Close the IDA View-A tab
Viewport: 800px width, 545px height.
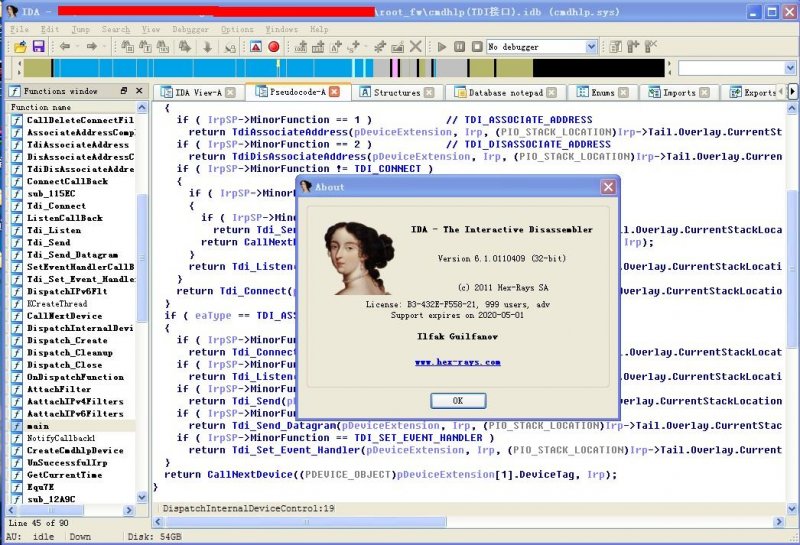[231, 92]
